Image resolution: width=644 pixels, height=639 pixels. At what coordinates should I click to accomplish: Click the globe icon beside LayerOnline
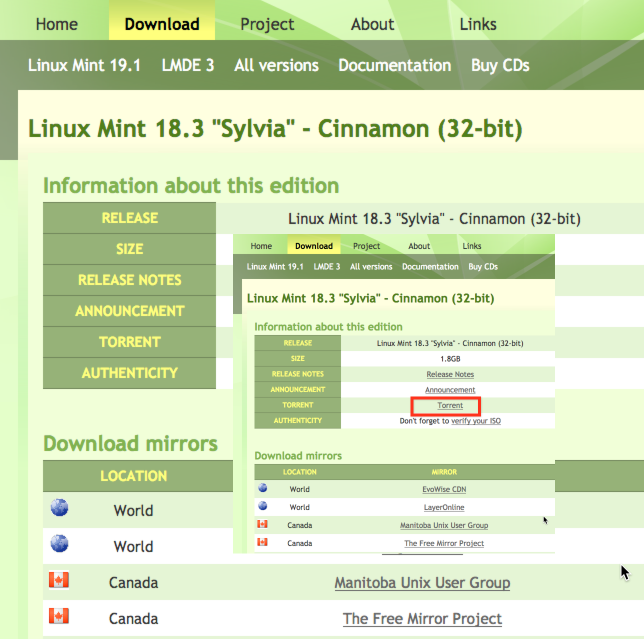[263, 506]
